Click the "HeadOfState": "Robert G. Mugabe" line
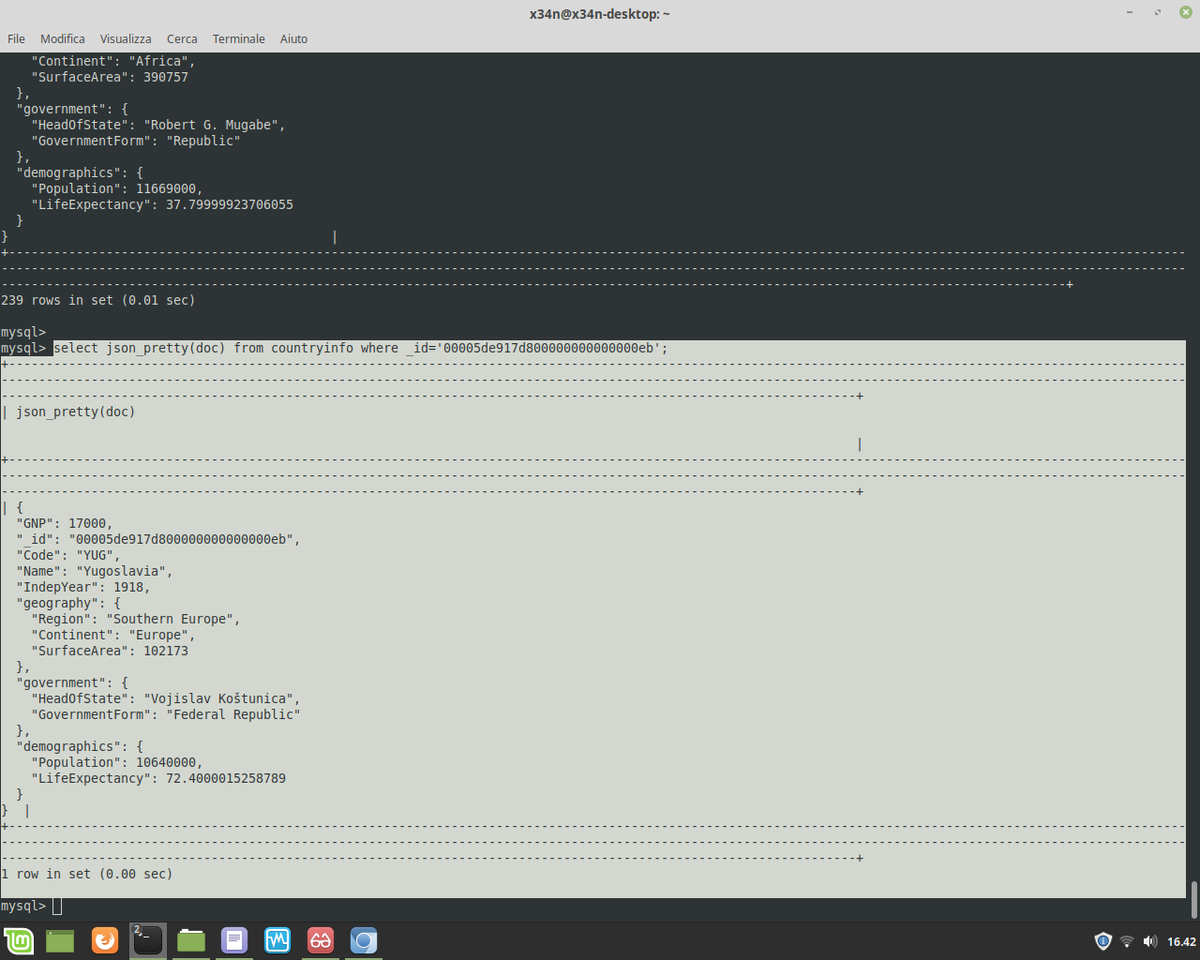 click(158, 125)
